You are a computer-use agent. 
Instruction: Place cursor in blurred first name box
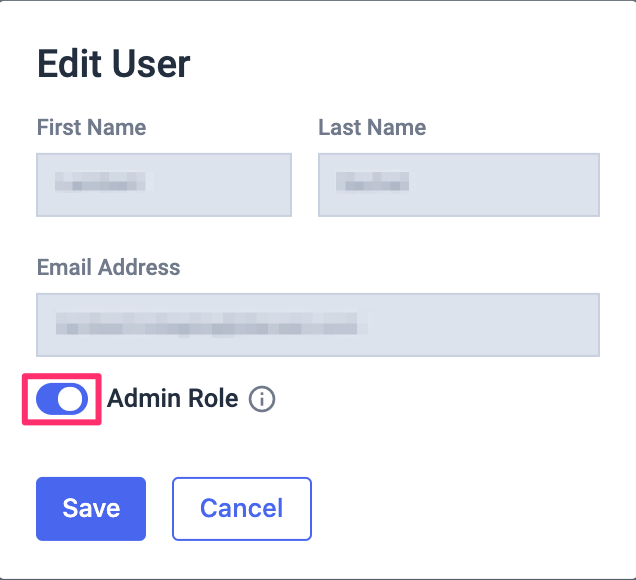tap(164, 185)
